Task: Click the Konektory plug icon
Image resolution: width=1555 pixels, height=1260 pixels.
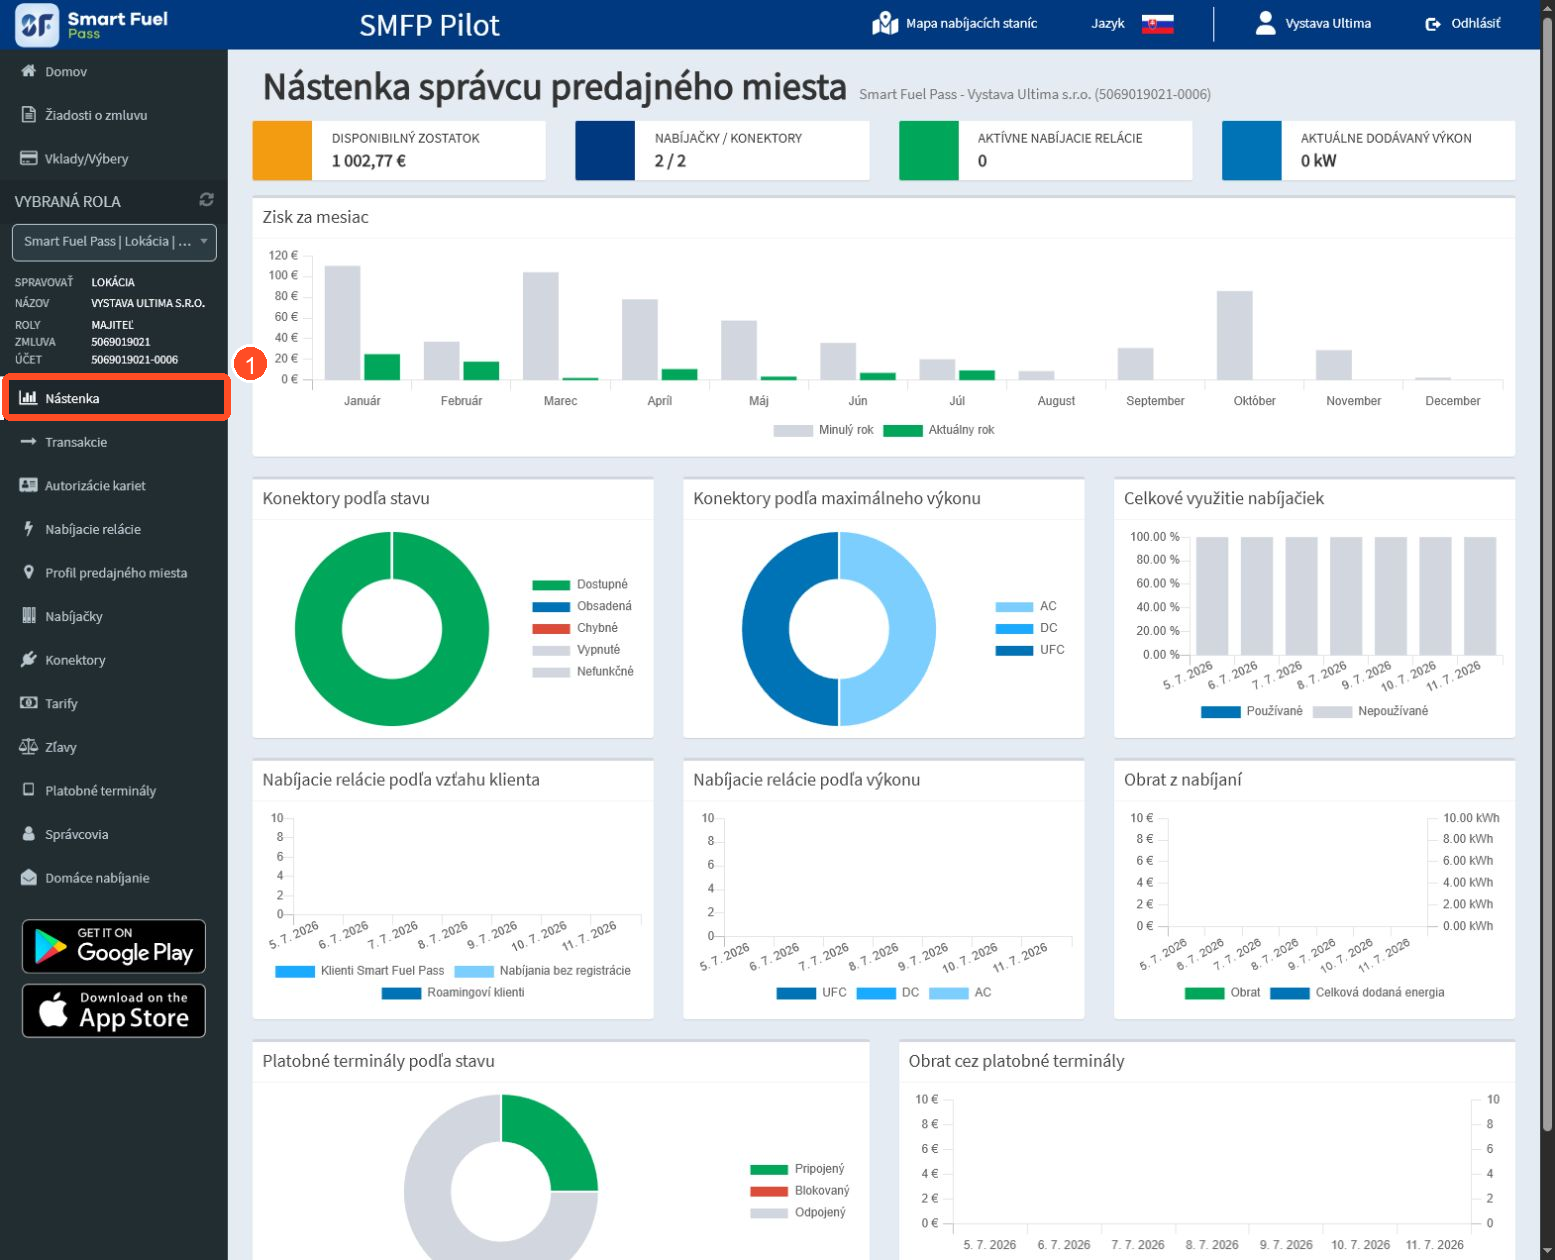Action: click(x=28, y=660)
